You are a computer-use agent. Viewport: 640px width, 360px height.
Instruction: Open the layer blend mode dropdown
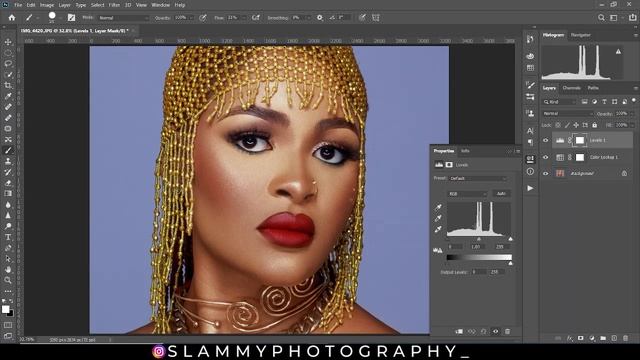coord(567,113)
